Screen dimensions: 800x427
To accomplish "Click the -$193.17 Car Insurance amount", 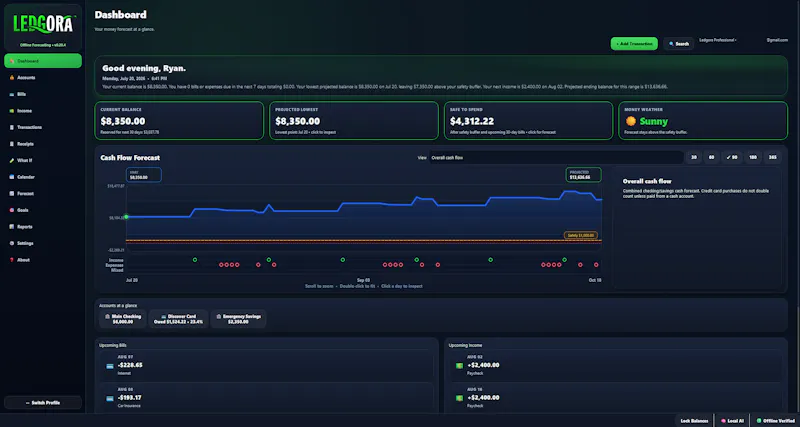I will pyautogui.click(x=130, y=397).
